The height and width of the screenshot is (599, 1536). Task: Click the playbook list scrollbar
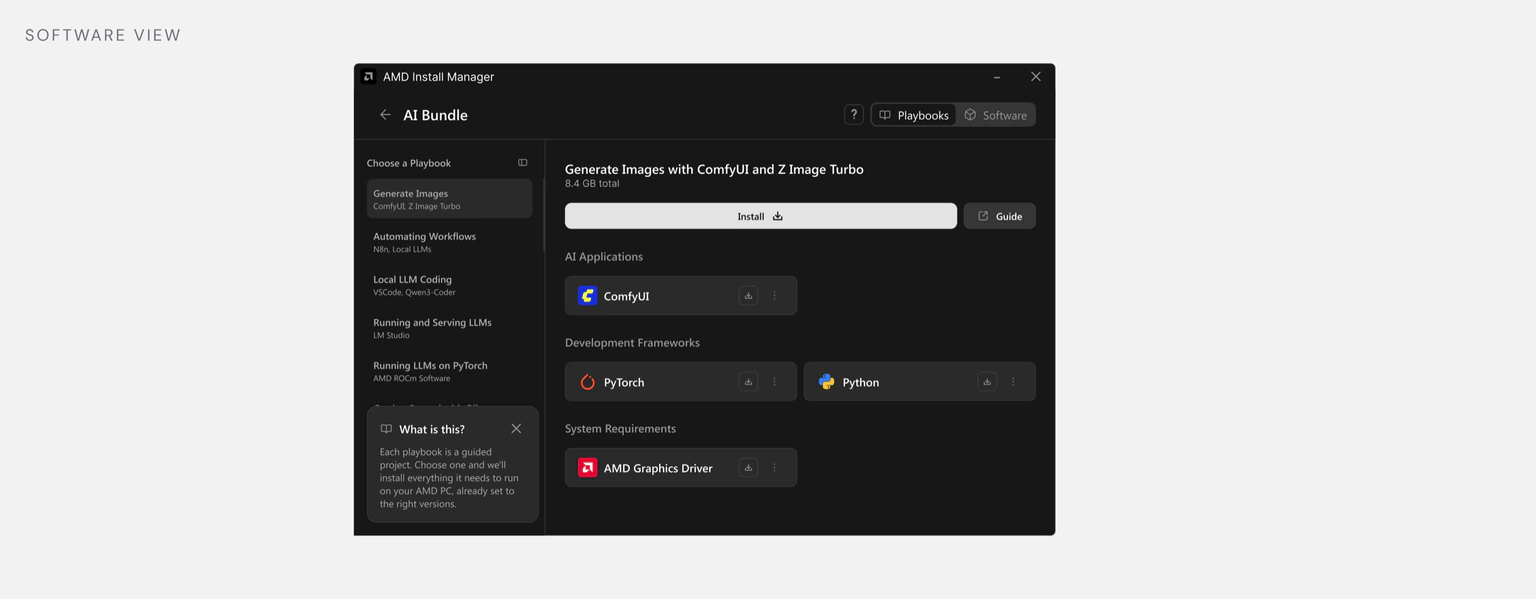(544, 215)
